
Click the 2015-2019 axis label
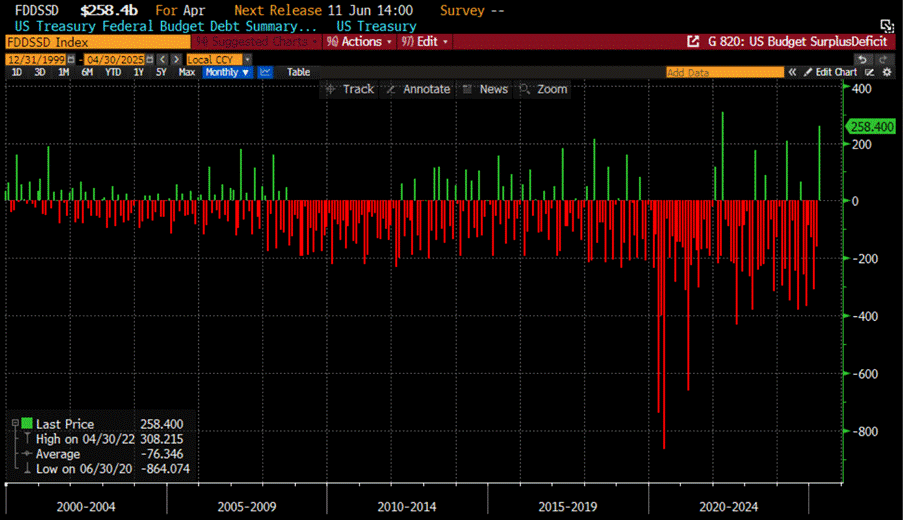567,507
